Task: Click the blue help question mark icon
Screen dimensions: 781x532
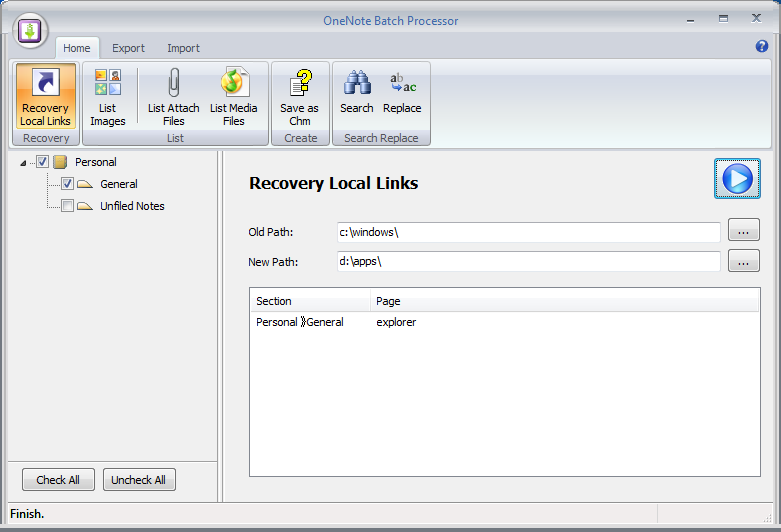Action: point(762,46)
